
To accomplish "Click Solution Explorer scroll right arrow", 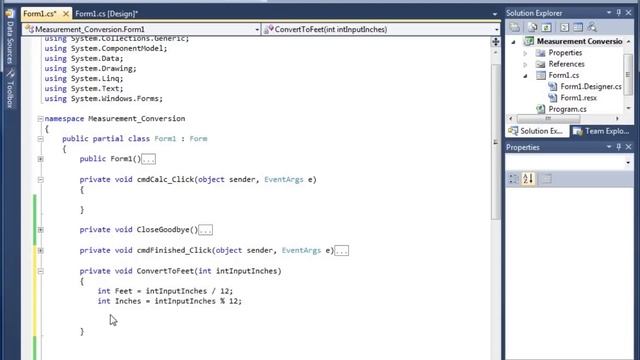I will [617, 118].
